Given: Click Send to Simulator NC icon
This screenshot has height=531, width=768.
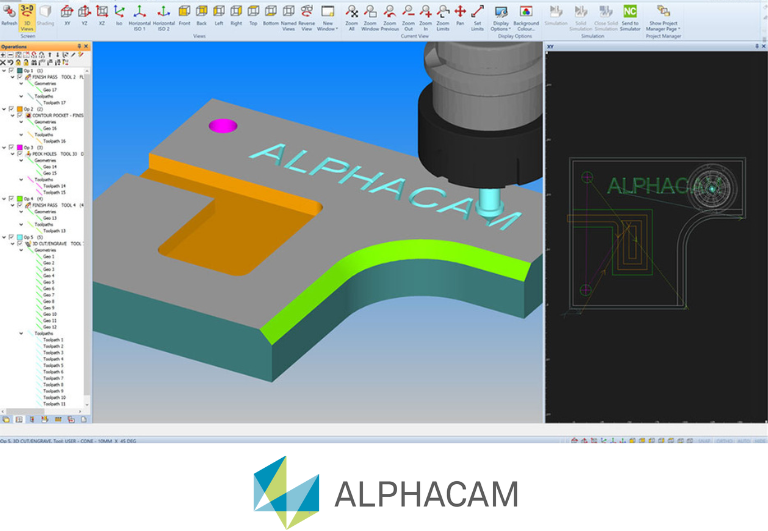Looking at the screenshot, I should [x=630, y=13].
